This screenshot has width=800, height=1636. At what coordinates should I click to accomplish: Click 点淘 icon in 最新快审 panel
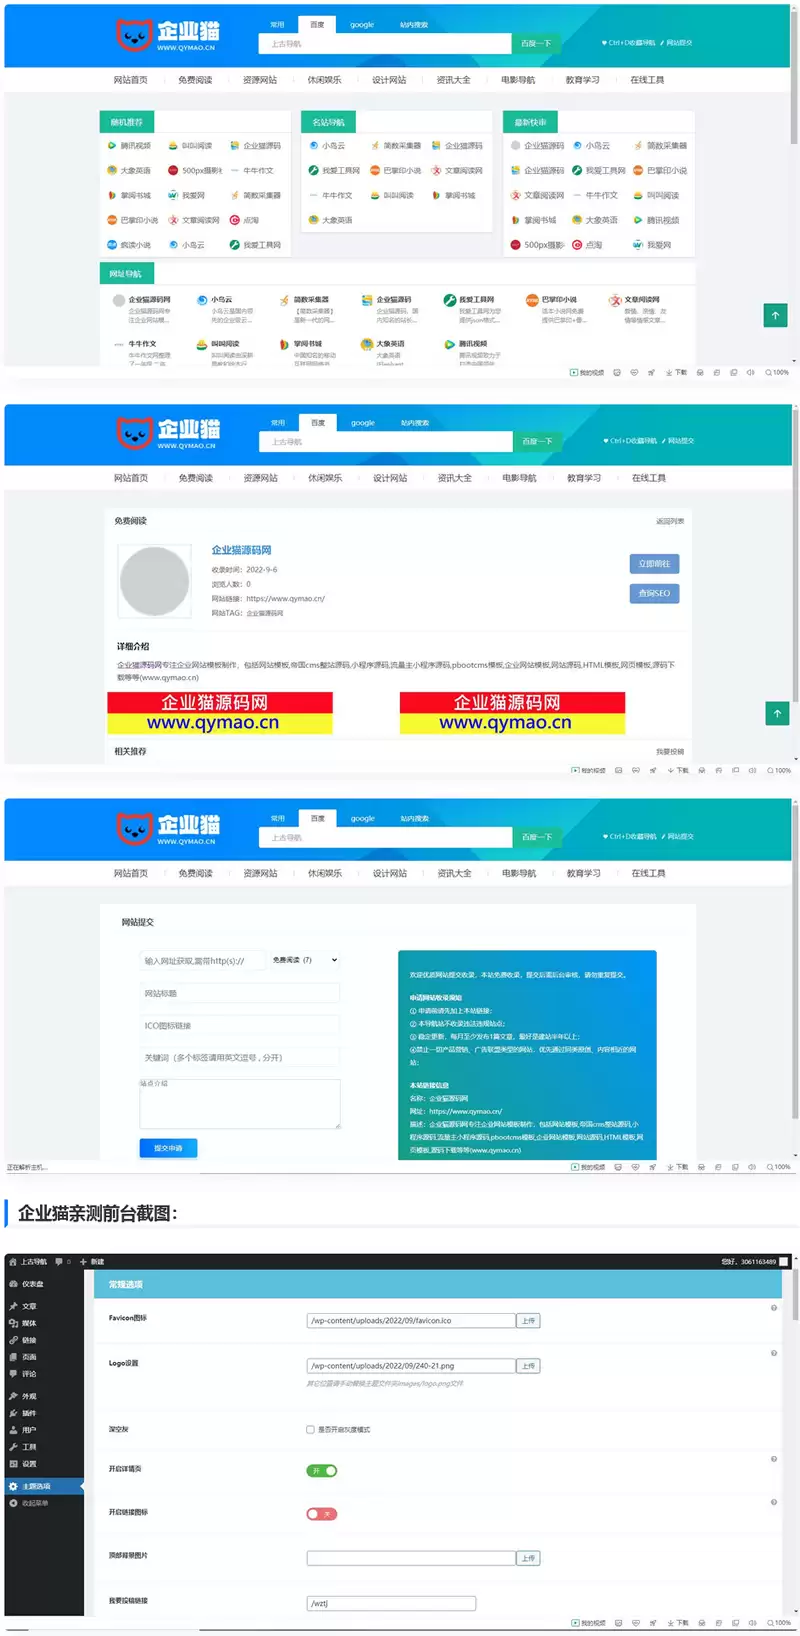point(577,245)
